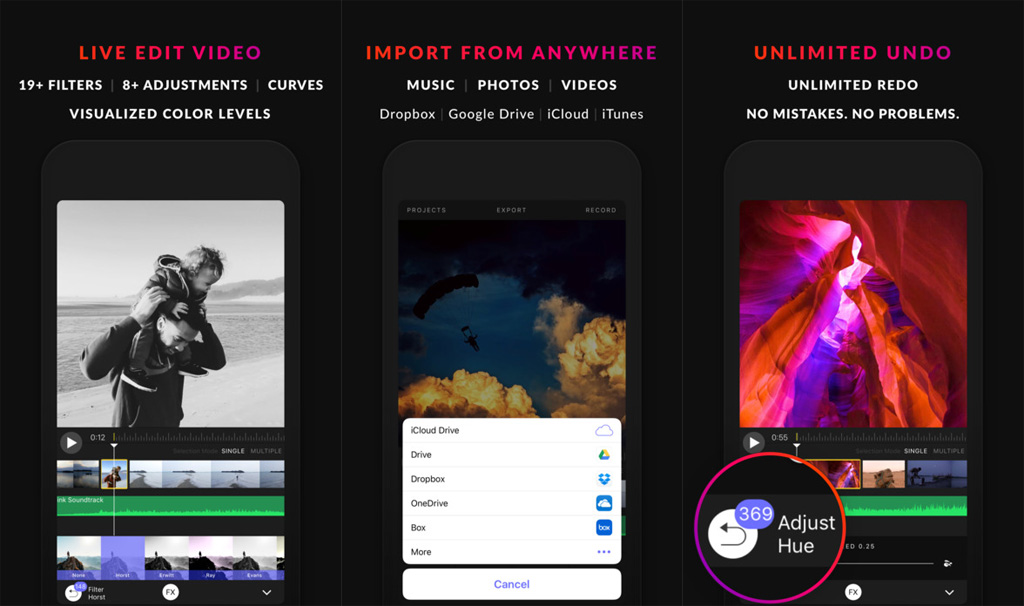The image size is (1024, 606).
Task: Tap the Box icon in the import list
Action: [x=603, y=527]
